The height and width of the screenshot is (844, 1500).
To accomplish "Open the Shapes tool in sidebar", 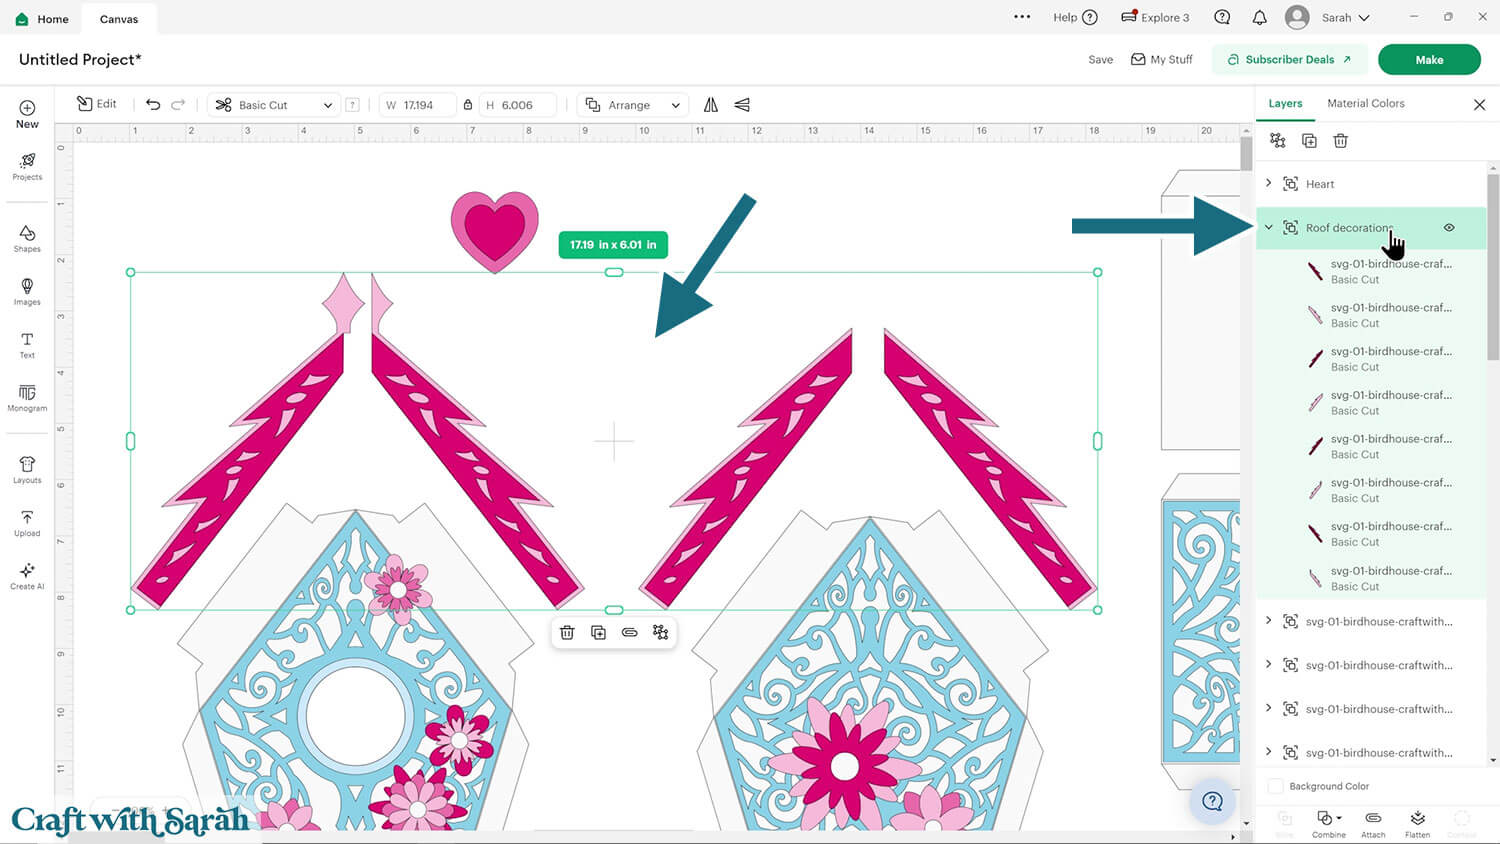I will pos(27,238).
